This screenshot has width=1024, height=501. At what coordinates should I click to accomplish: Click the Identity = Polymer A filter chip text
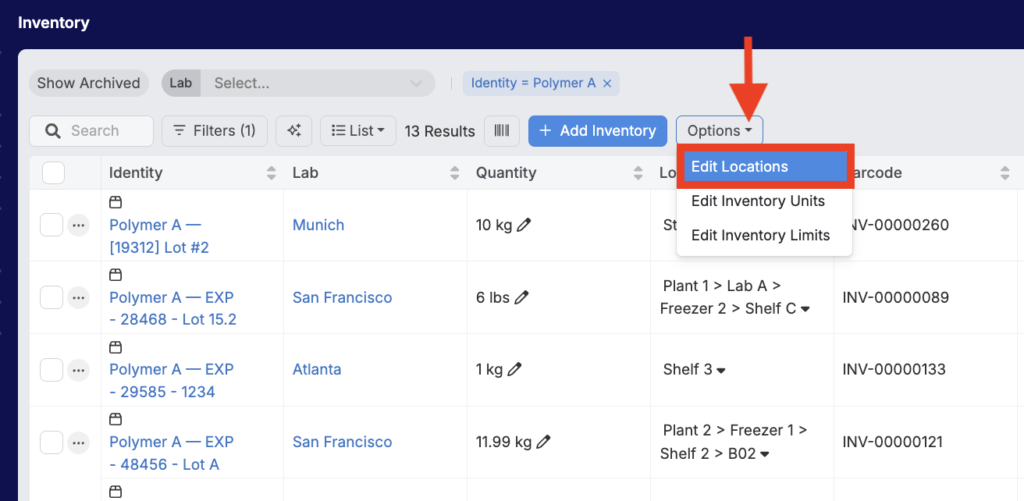point(534,84)
